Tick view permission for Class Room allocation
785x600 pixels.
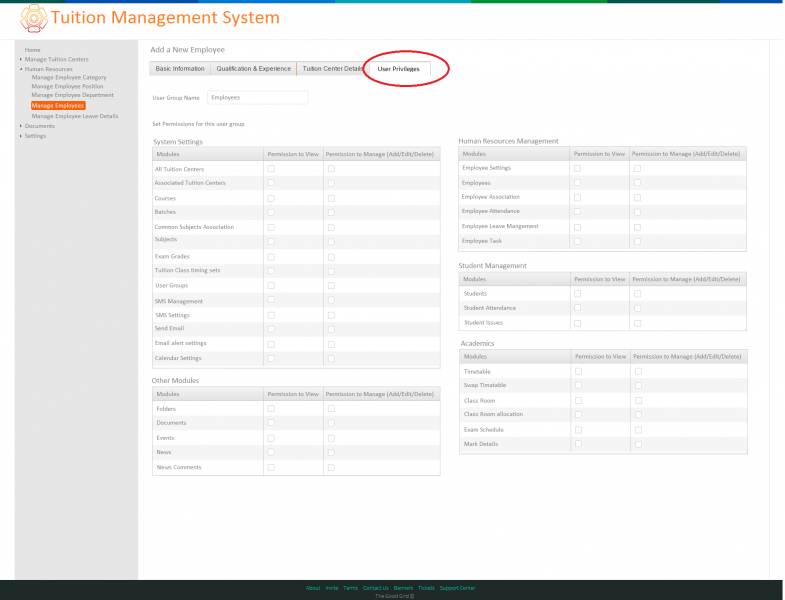coord(578,415)
